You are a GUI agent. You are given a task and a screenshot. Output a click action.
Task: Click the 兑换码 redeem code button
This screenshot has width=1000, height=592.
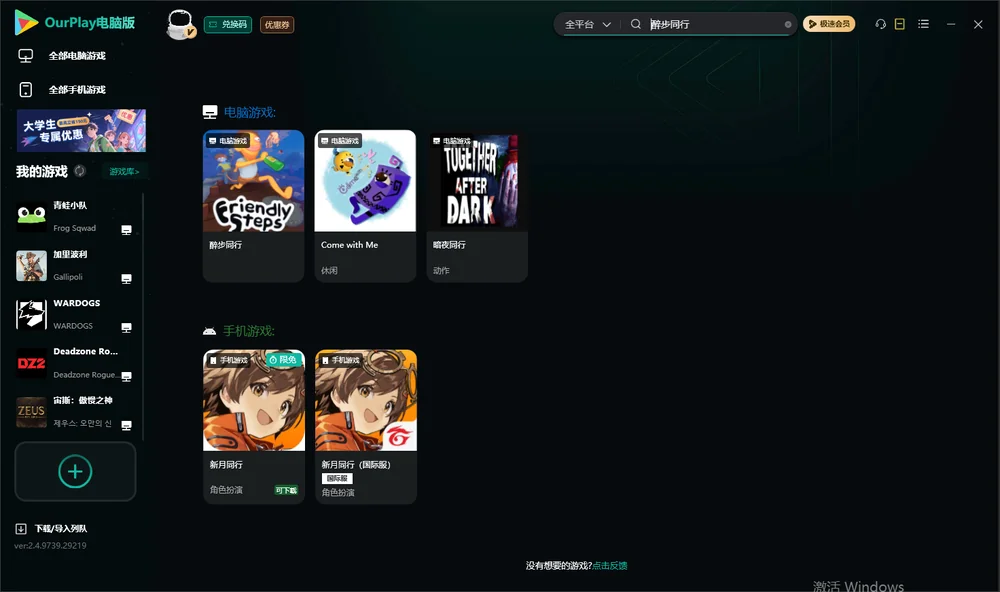click(228, 25)
